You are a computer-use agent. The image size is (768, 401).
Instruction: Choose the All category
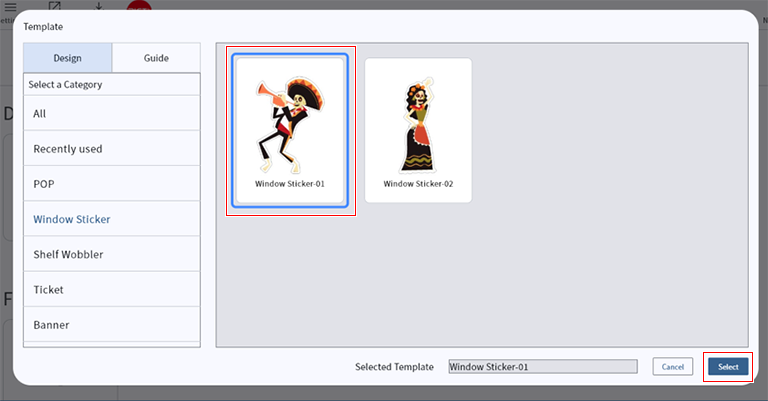coord(112,114)
